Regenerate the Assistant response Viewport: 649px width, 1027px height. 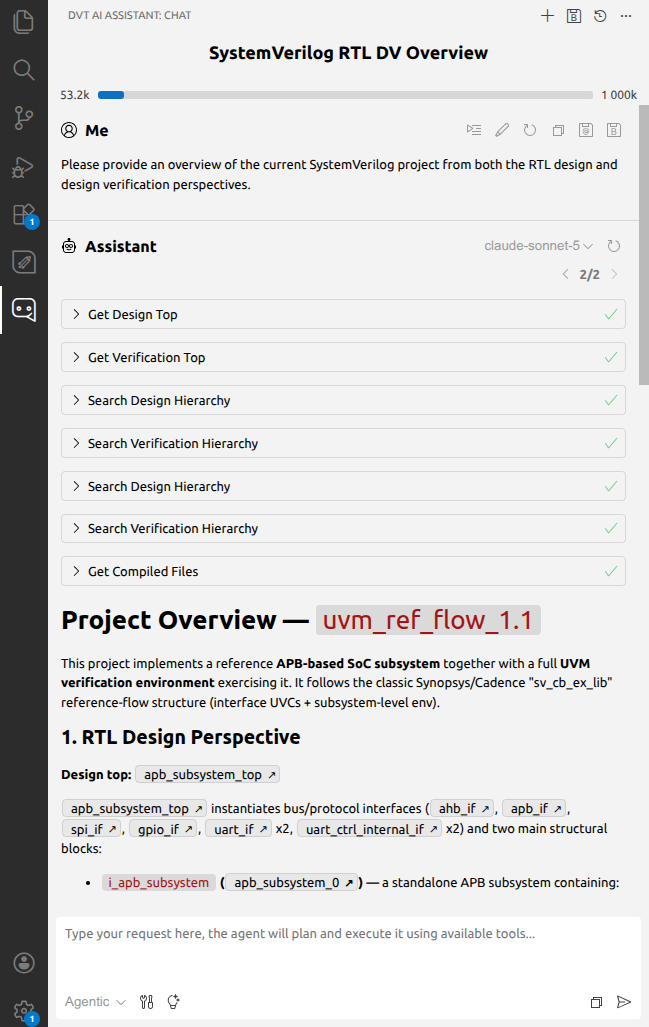[614, 246]
